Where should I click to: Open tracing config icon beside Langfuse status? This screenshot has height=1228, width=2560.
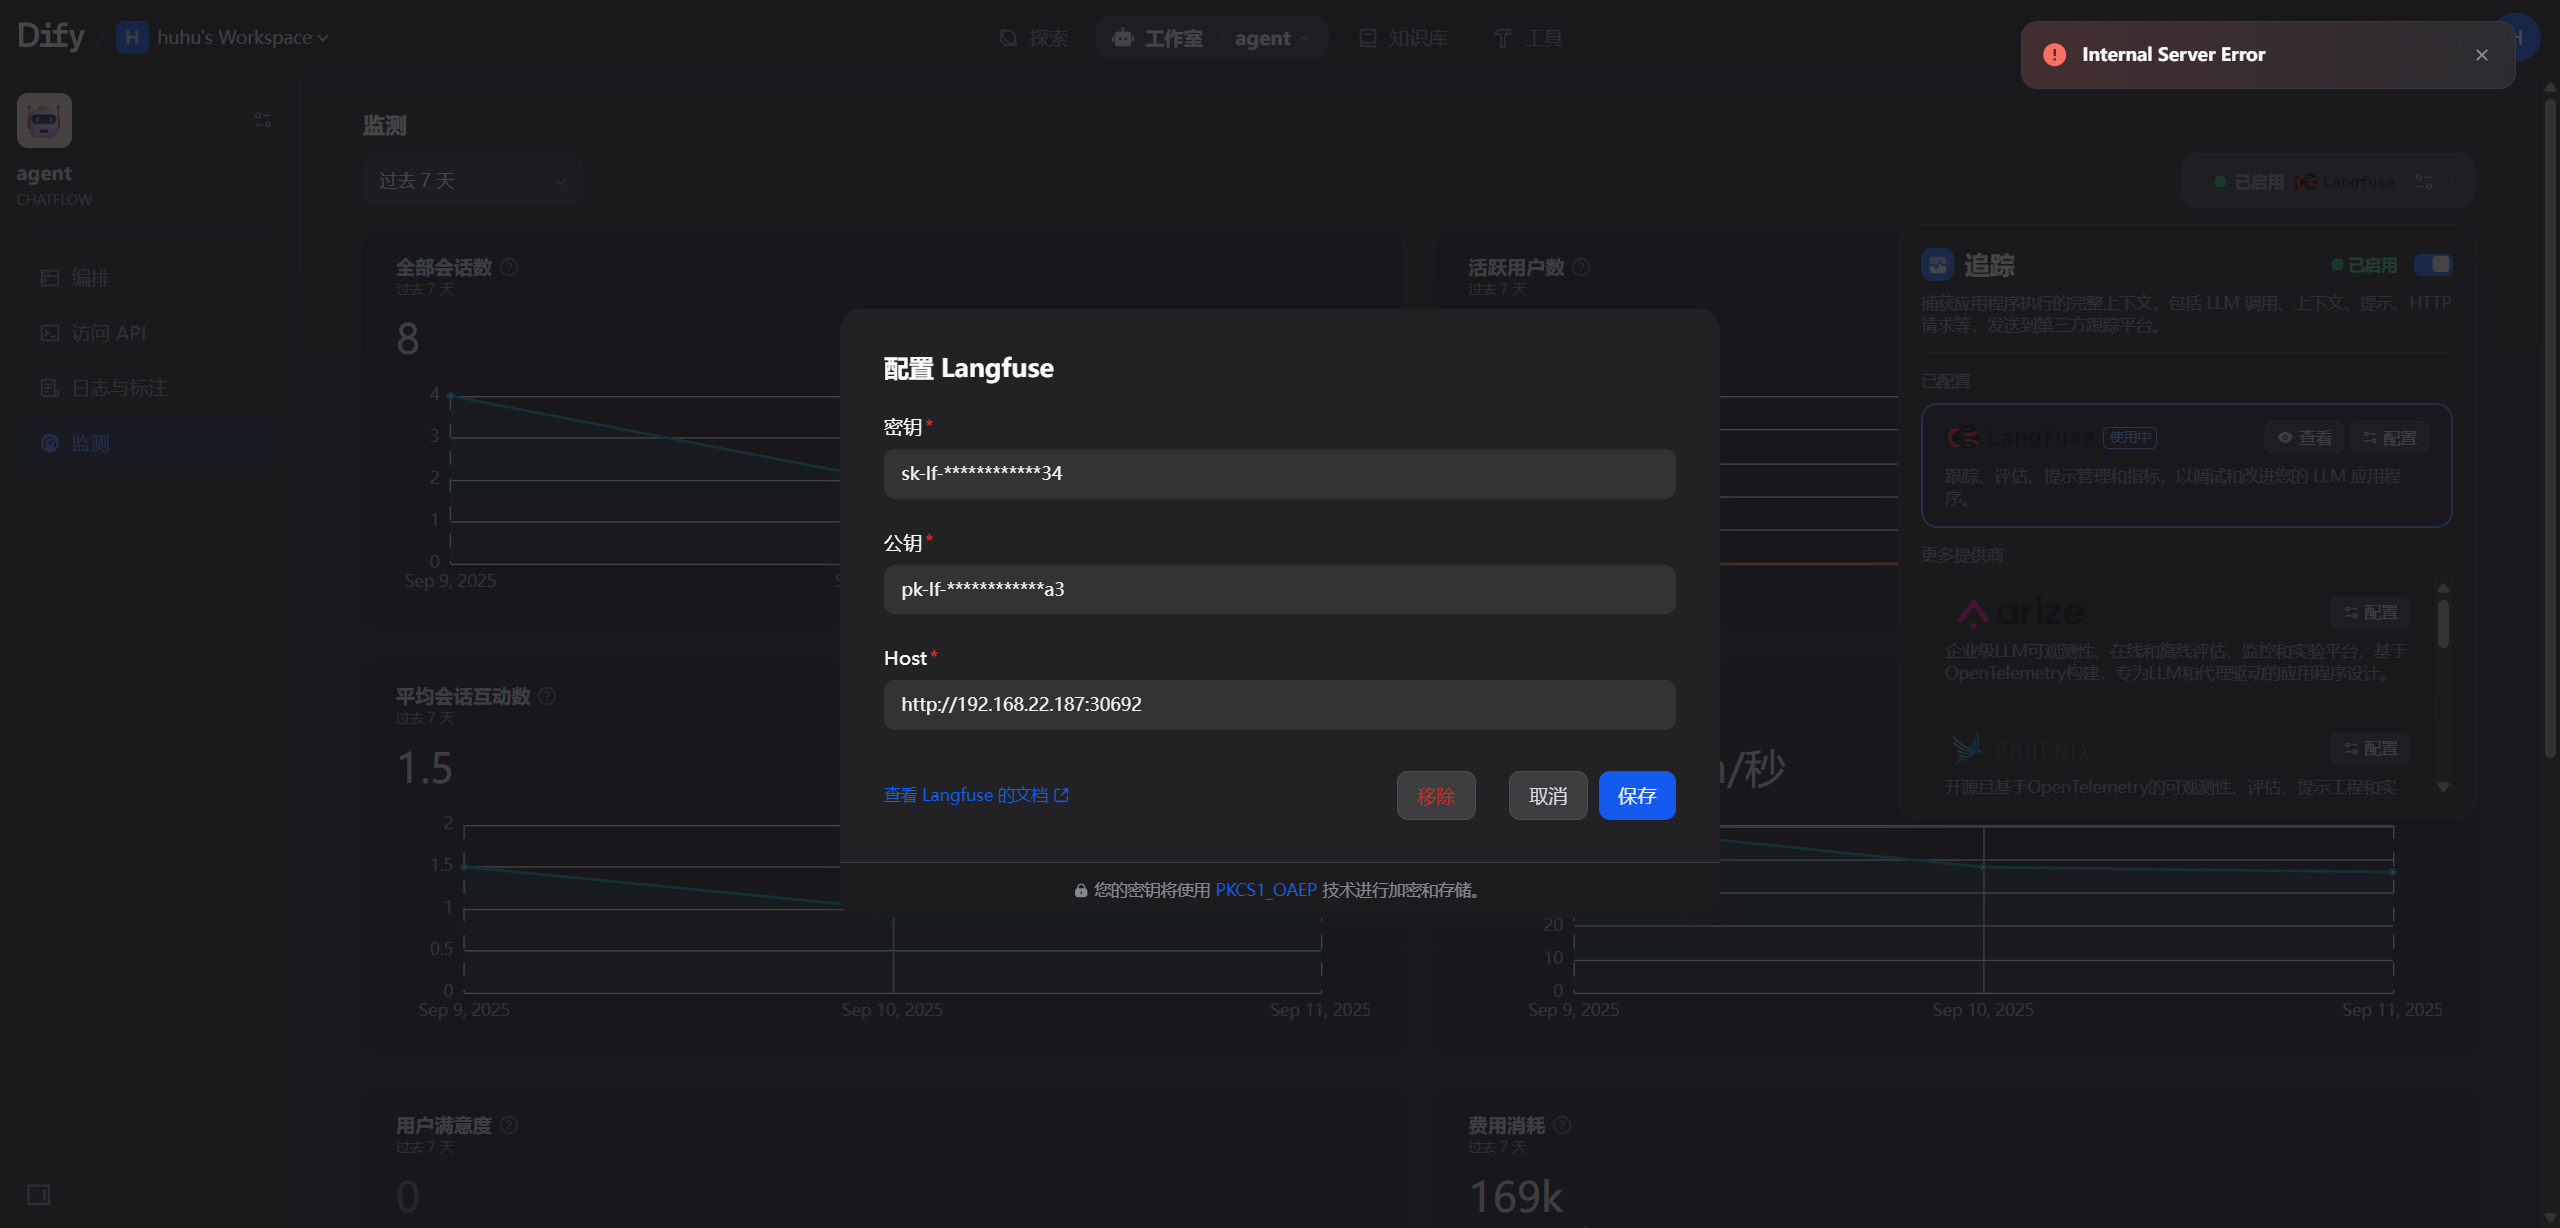coord(2424,182)
